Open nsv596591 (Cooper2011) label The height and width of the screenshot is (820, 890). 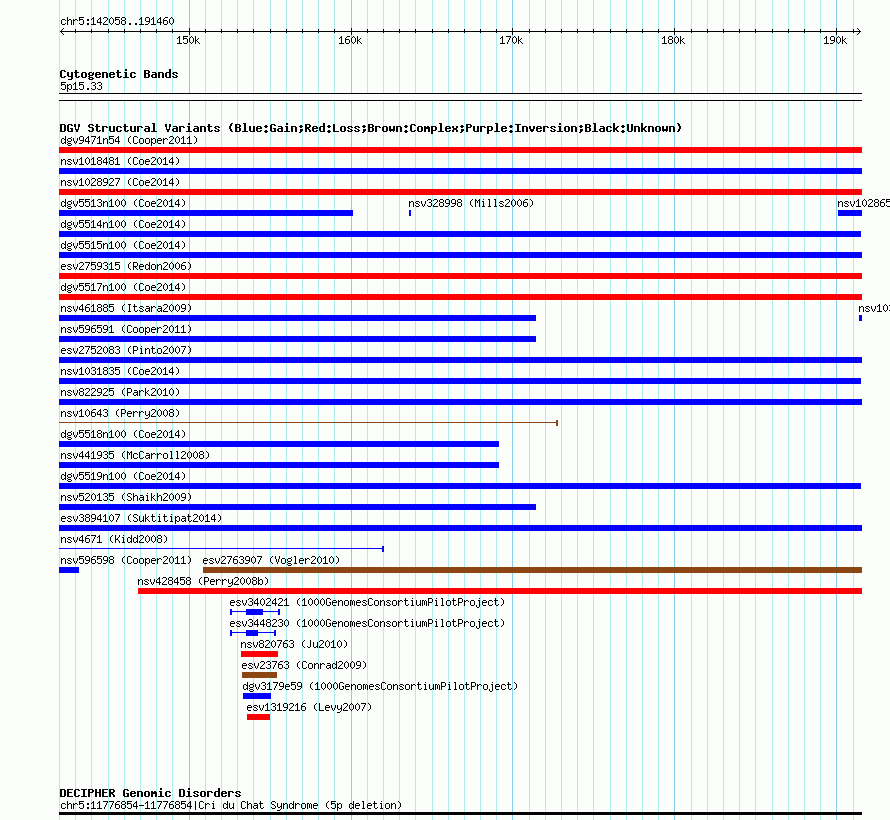coord(126,329)
